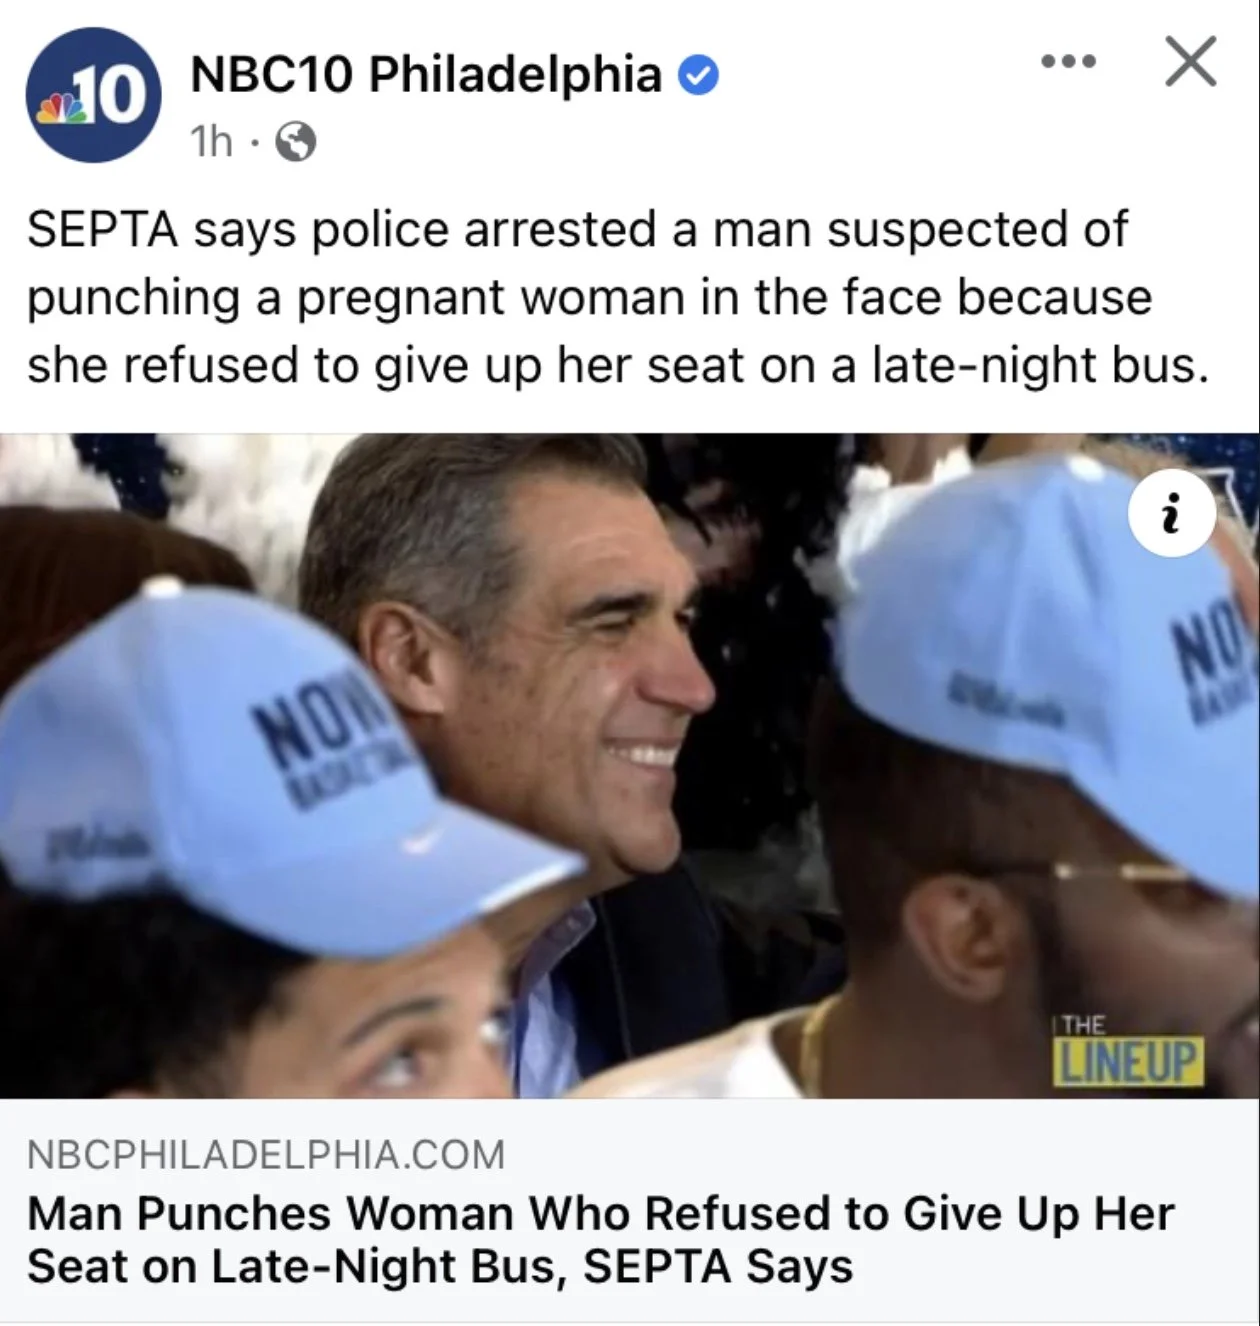Click the post text starting 'SEPTA says police'

tap(618, 297)
